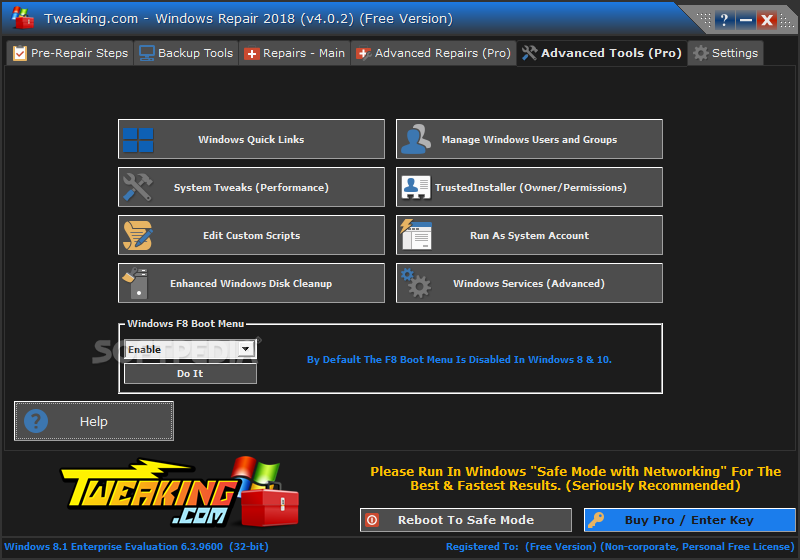Select the Advanced Tools (Pro) tab
This screenshot has width=800, height=560.
click(602, 53)
